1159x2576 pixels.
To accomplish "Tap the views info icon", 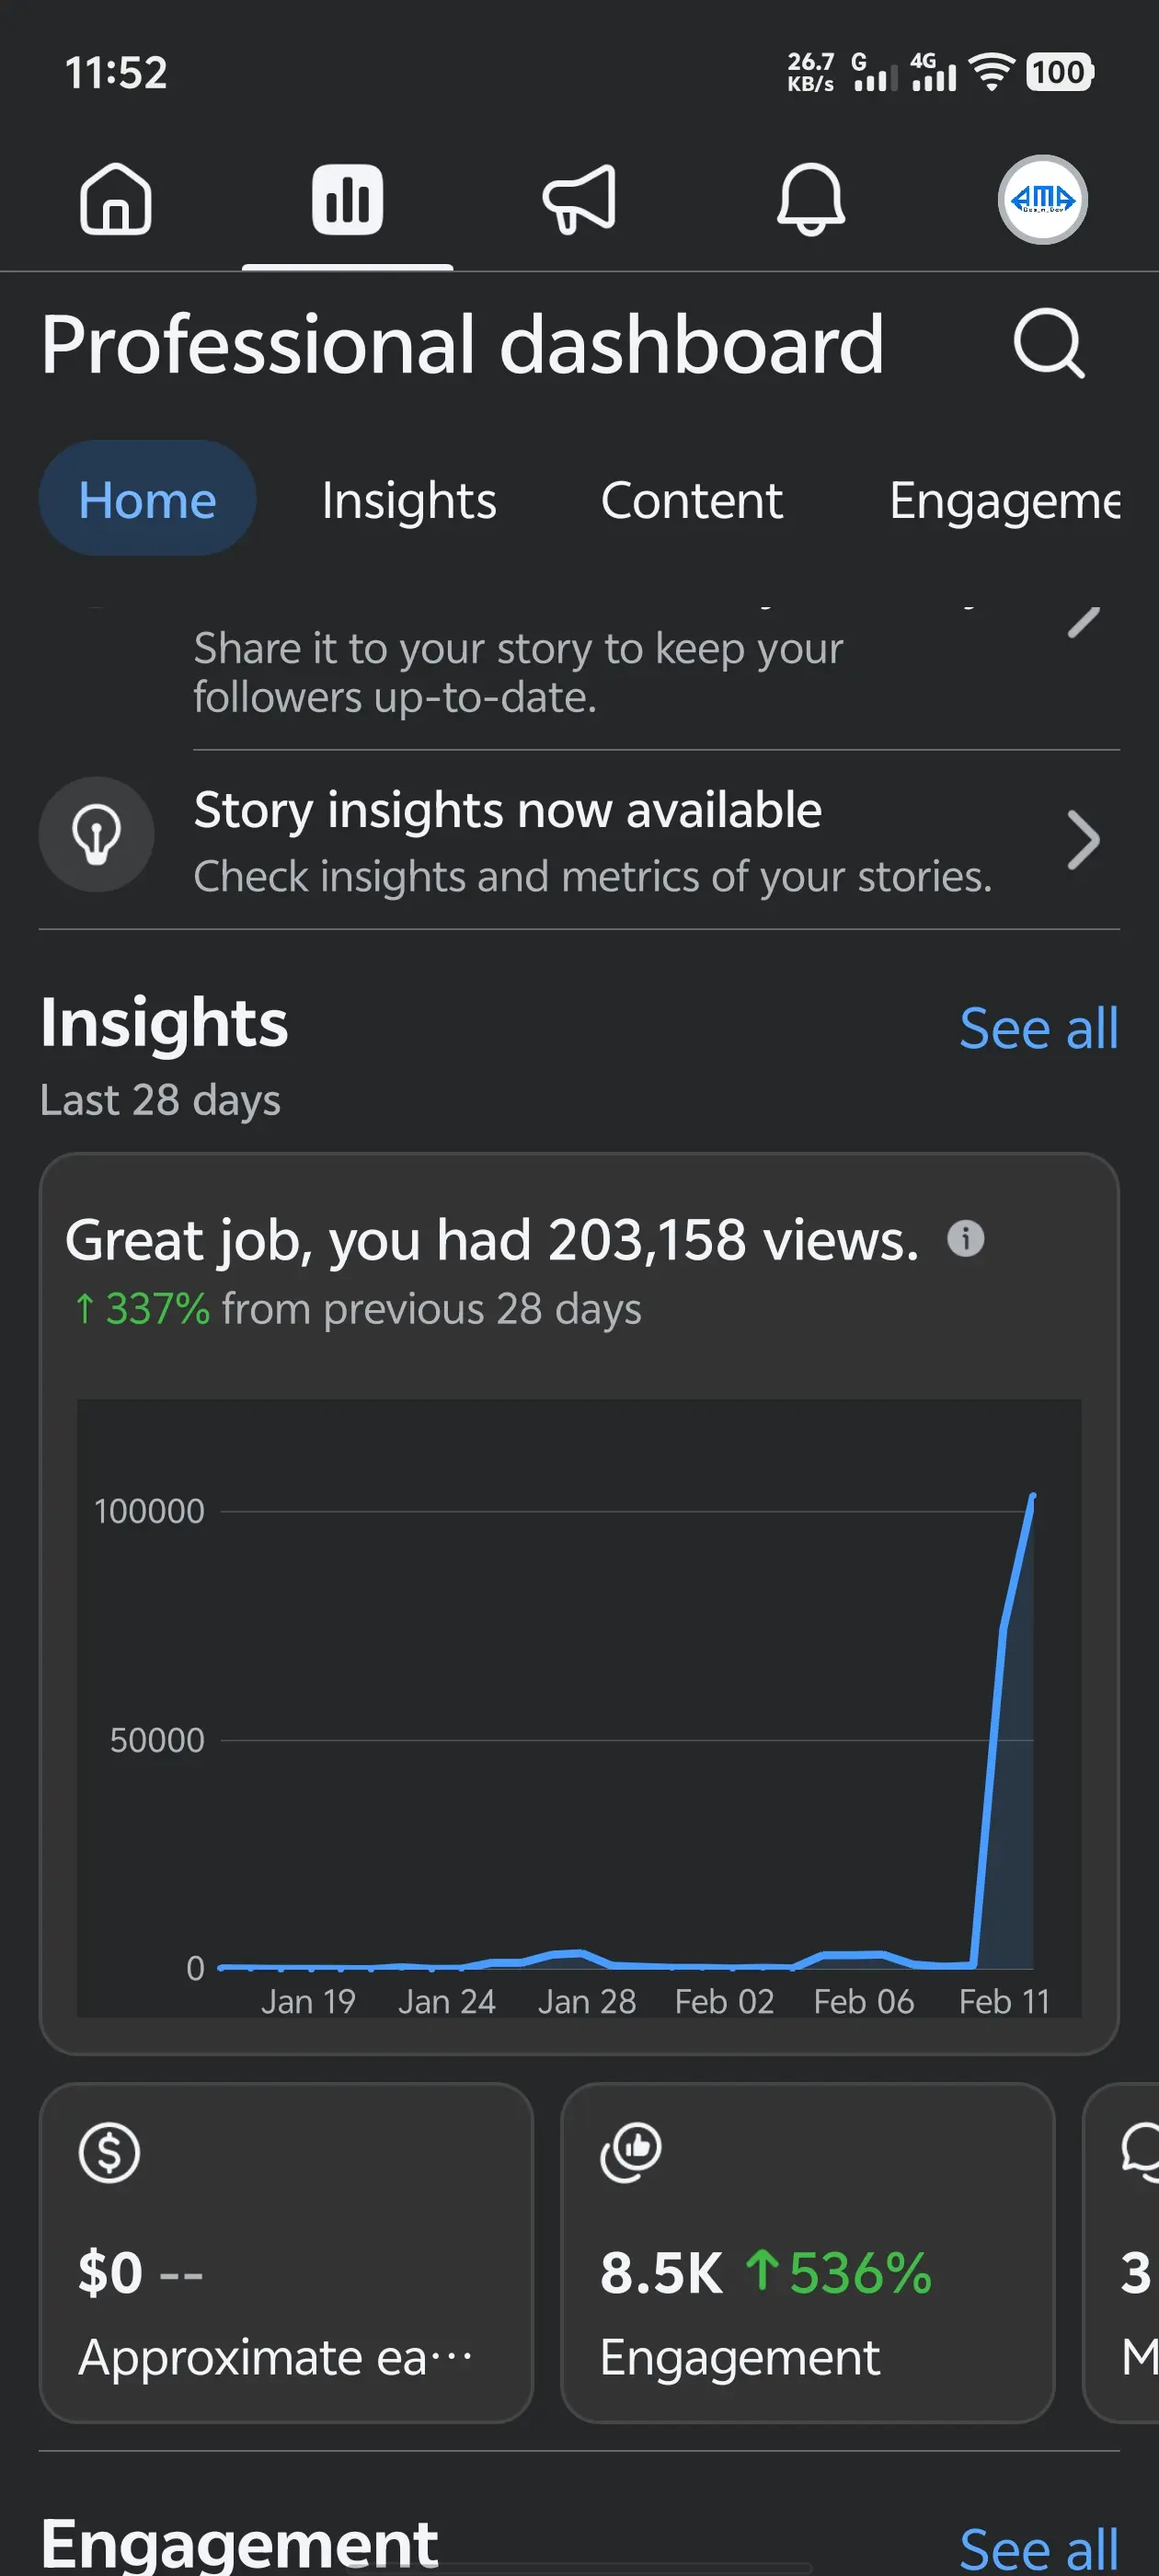I will click(x=965, y=1238).
